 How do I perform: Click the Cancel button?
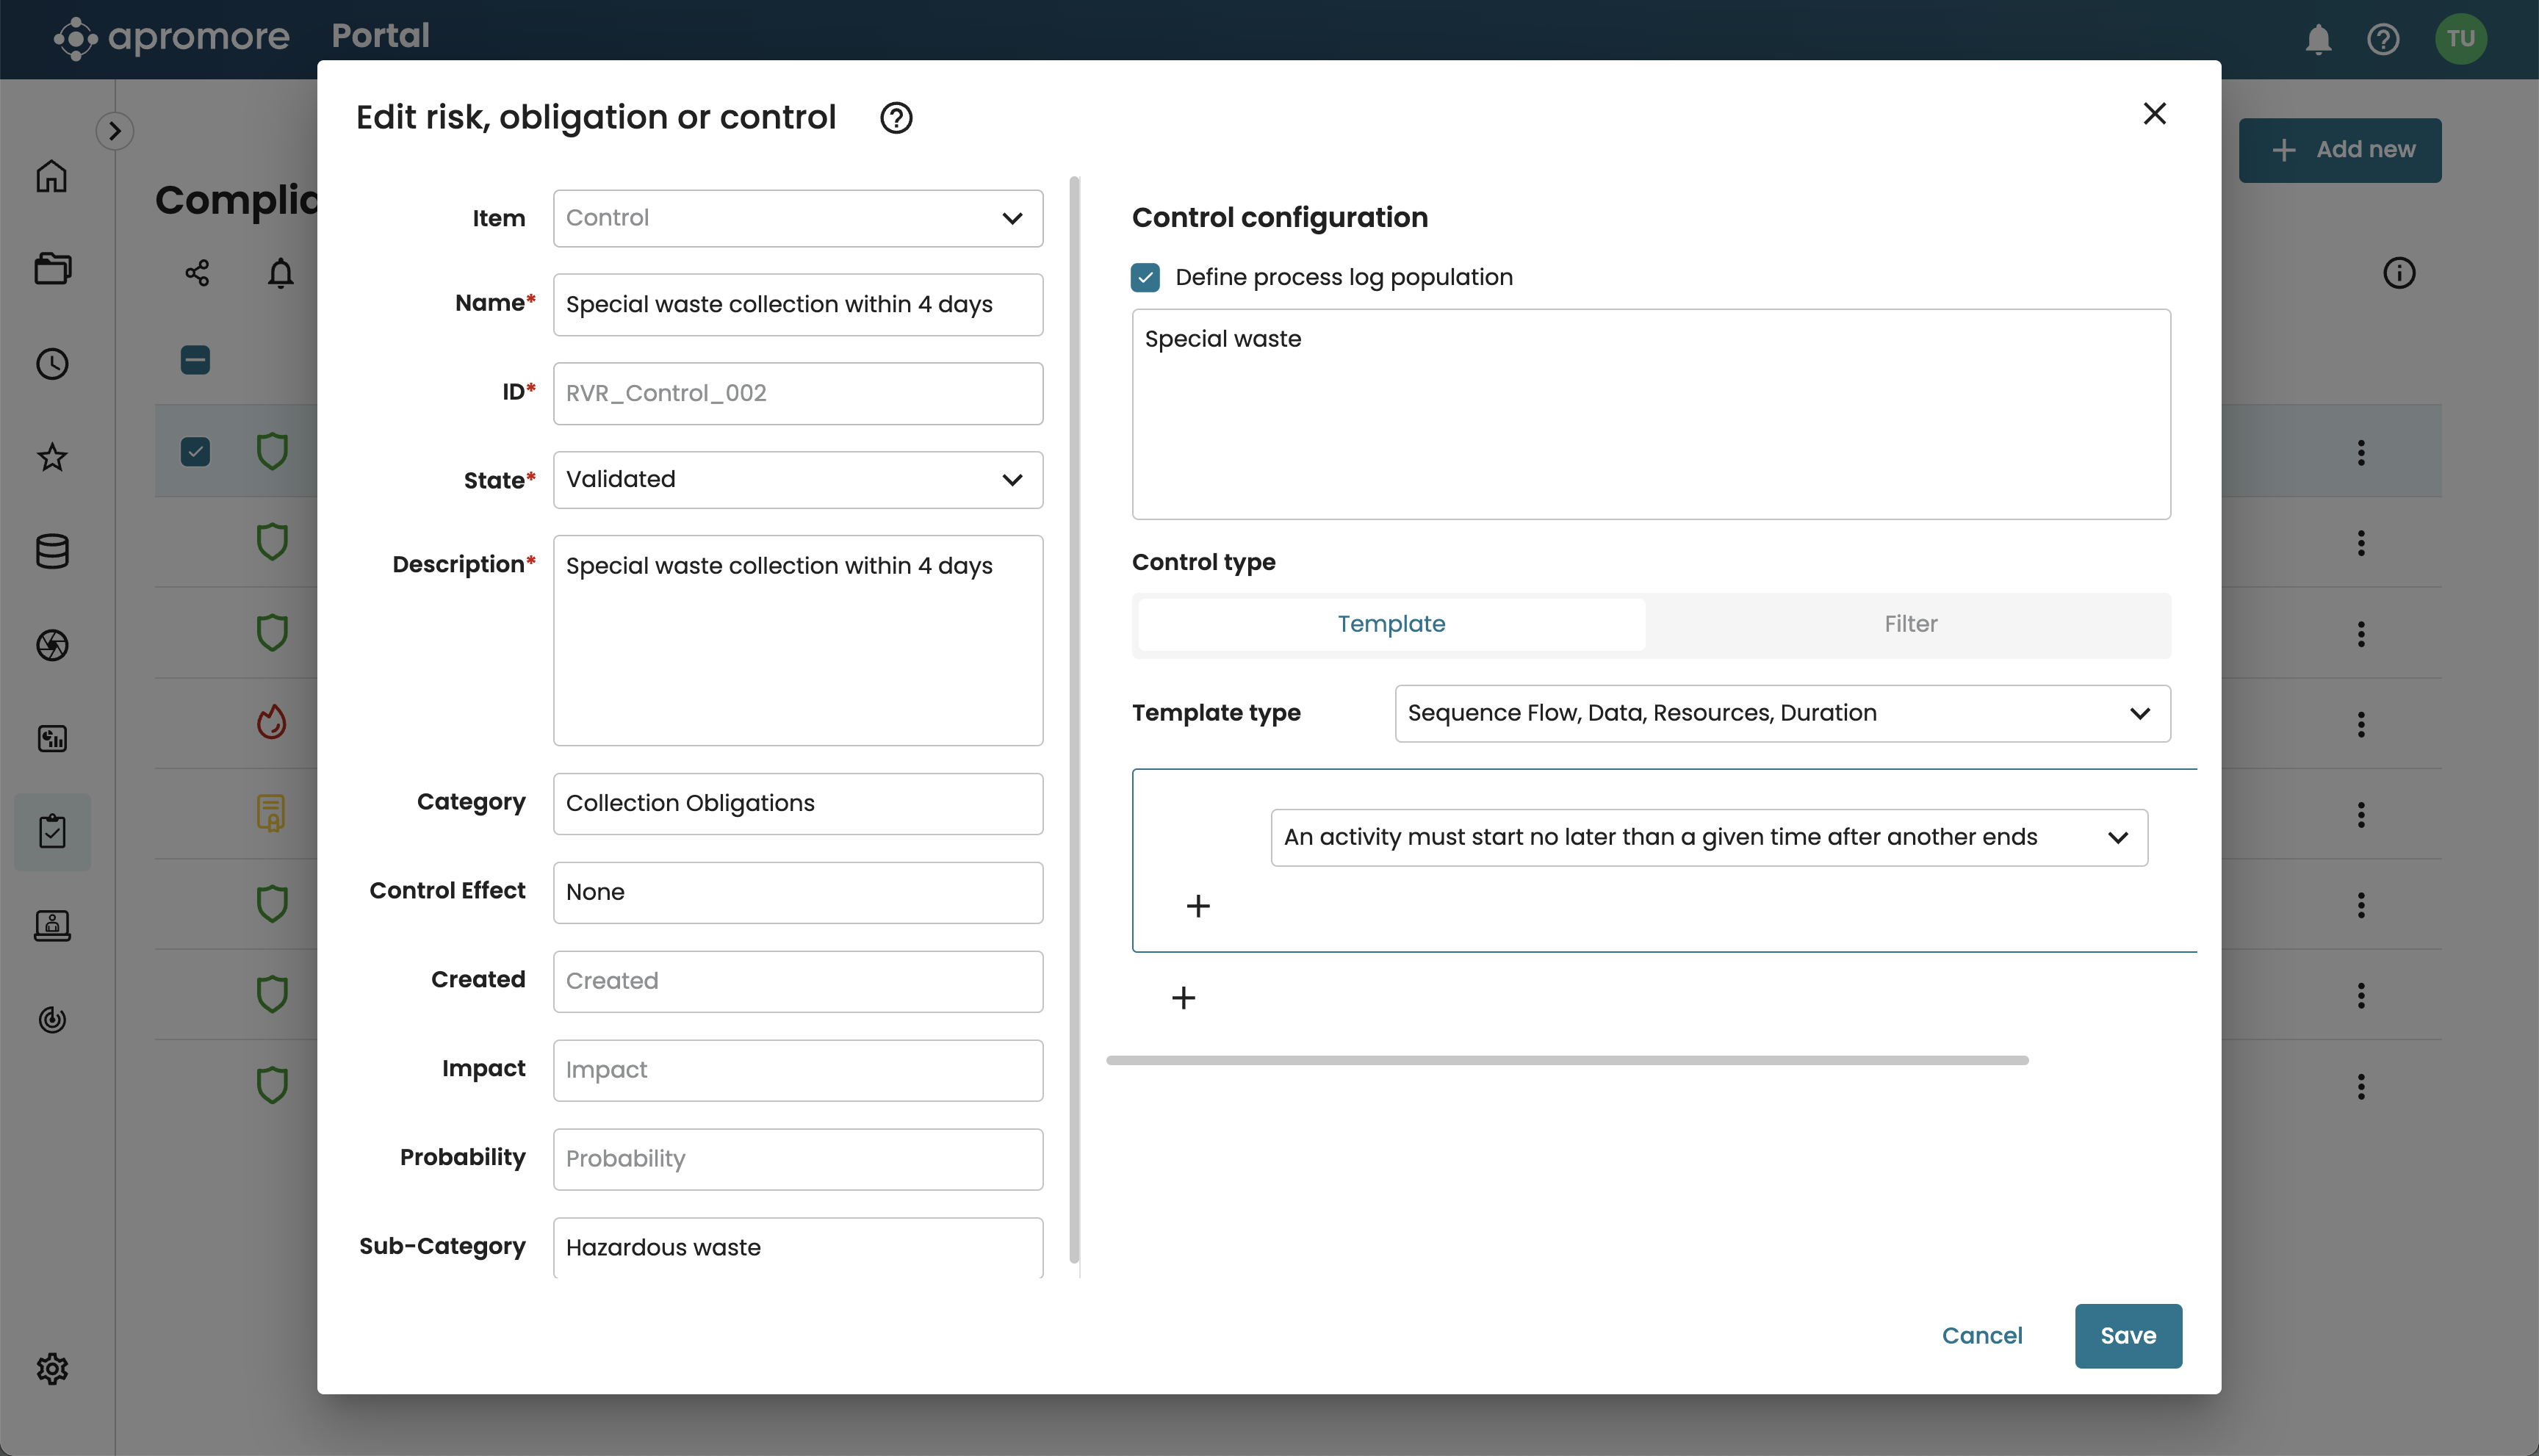1981,1336
